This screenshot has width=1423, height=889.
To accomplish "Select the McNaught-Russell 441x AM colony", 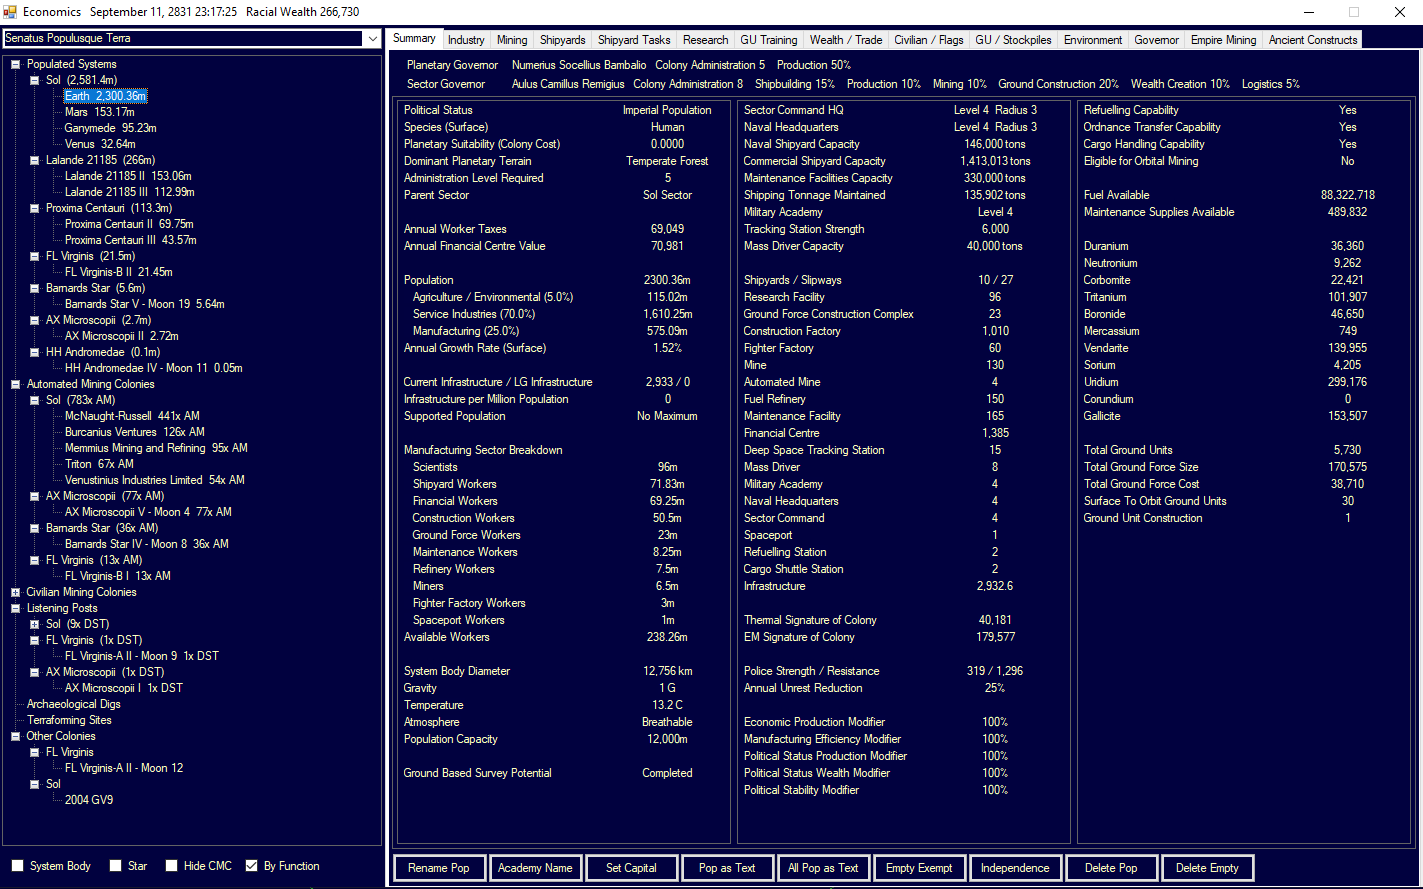I will pyautogui.click(x=132, y=416).
